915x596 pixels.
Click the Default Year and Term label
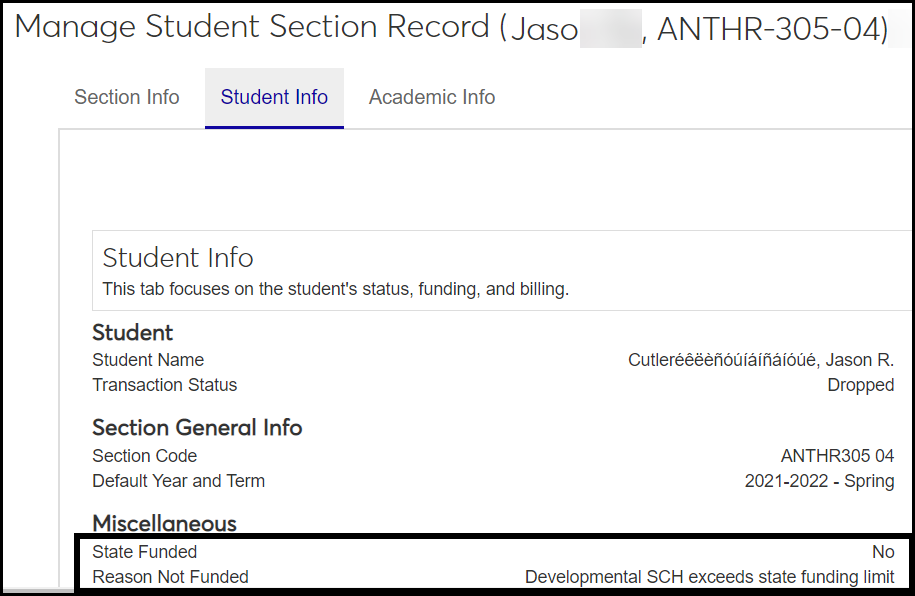tap(178, 481)
